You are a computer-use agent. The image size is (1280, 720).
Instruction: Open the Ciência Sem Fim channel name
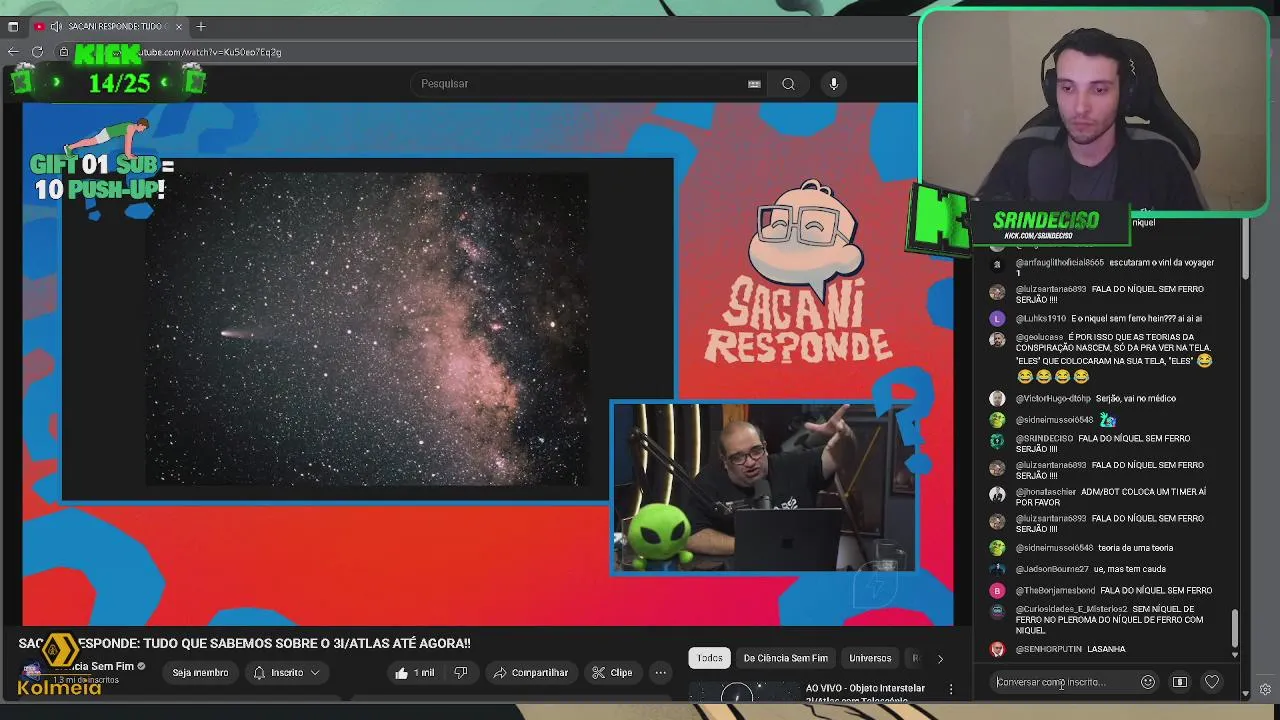(x=96, y=666)
